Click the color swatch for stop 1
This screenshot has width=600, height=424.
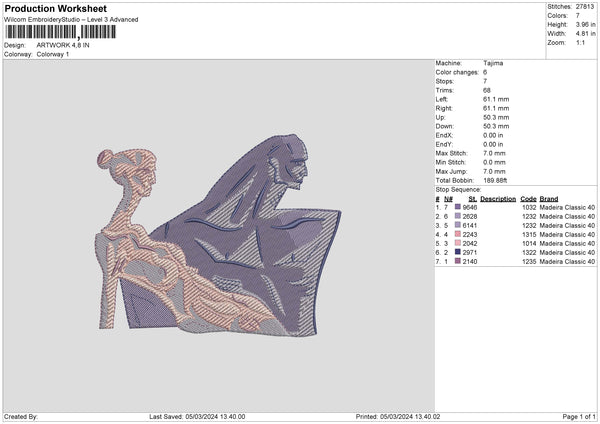coord(458,207)
